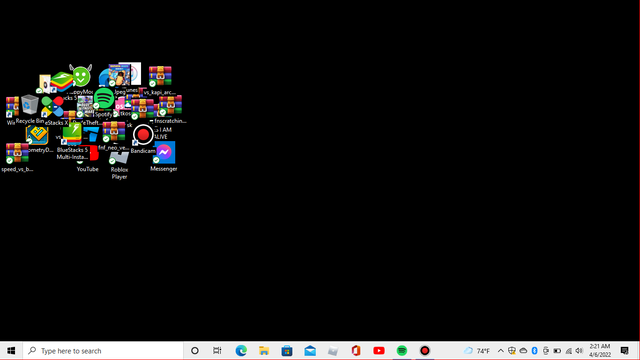Open Microsoft Store from the taskbar

[287, 351]
